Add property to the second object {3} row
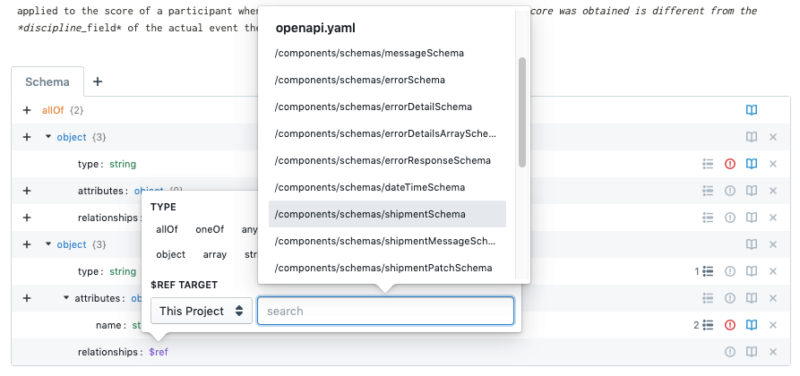This screenshot has height=376, width=800. (x=27, y=244)
